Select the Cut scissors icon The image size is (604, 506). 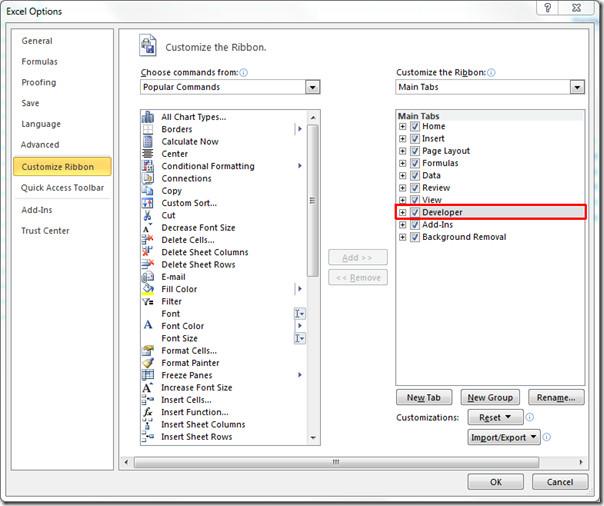148,215
